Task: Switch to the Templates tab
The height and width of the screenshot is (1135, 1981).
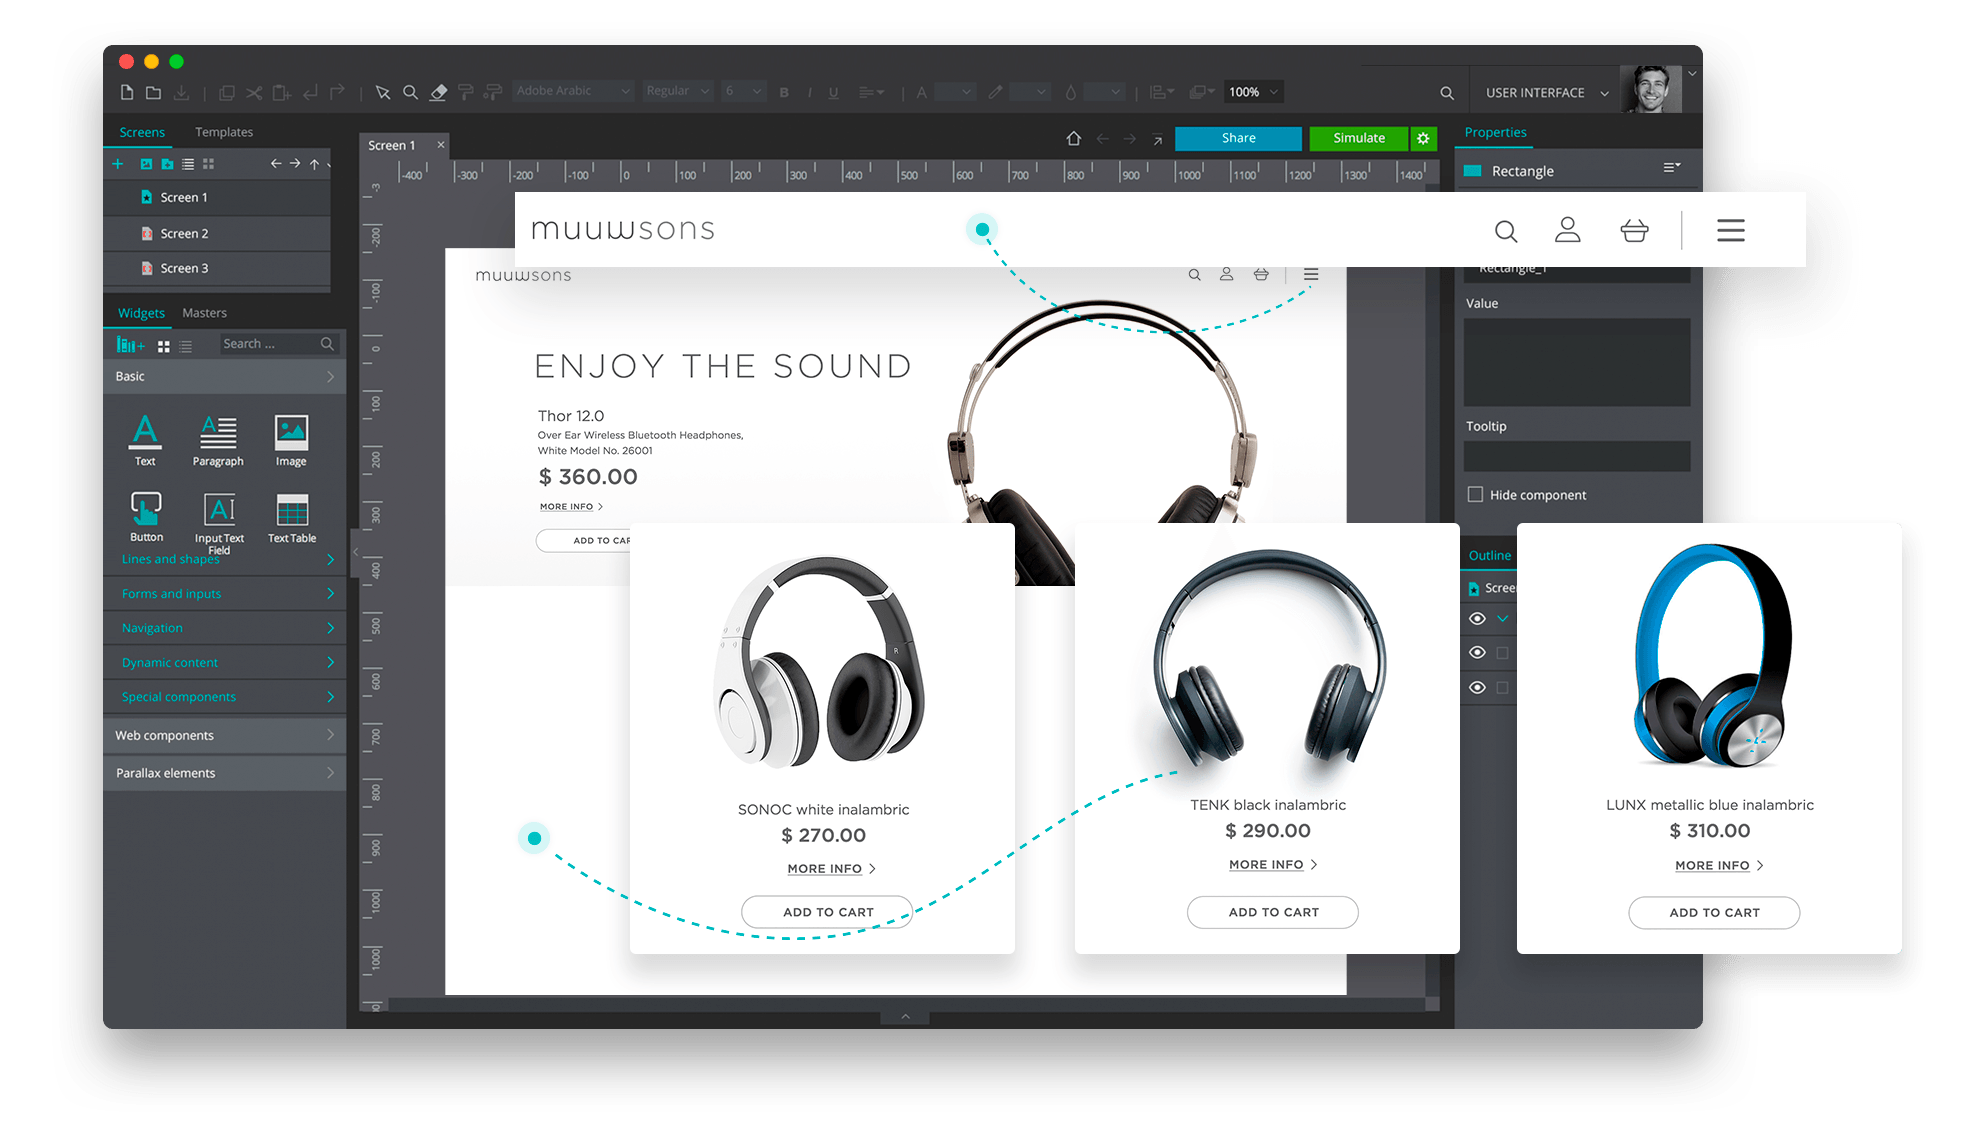Action: (x=224, y=132)
